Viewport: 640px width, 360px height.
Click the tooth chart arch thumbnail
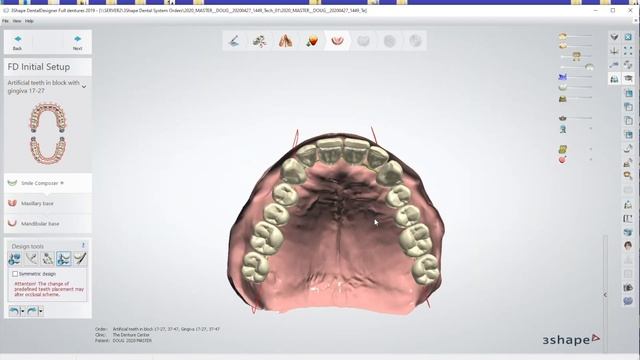click(x=48, y=133)
